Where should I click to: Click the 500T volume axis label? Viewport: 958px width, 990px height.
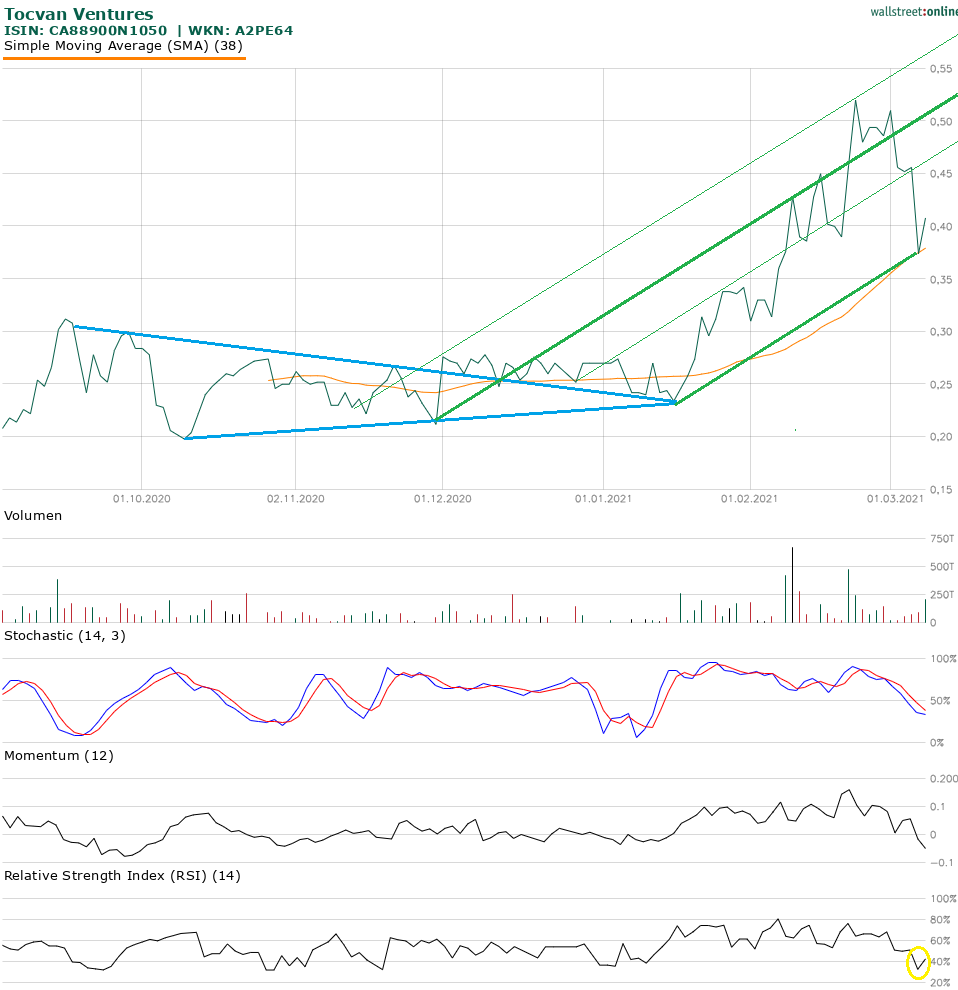(x=942, y=566)
